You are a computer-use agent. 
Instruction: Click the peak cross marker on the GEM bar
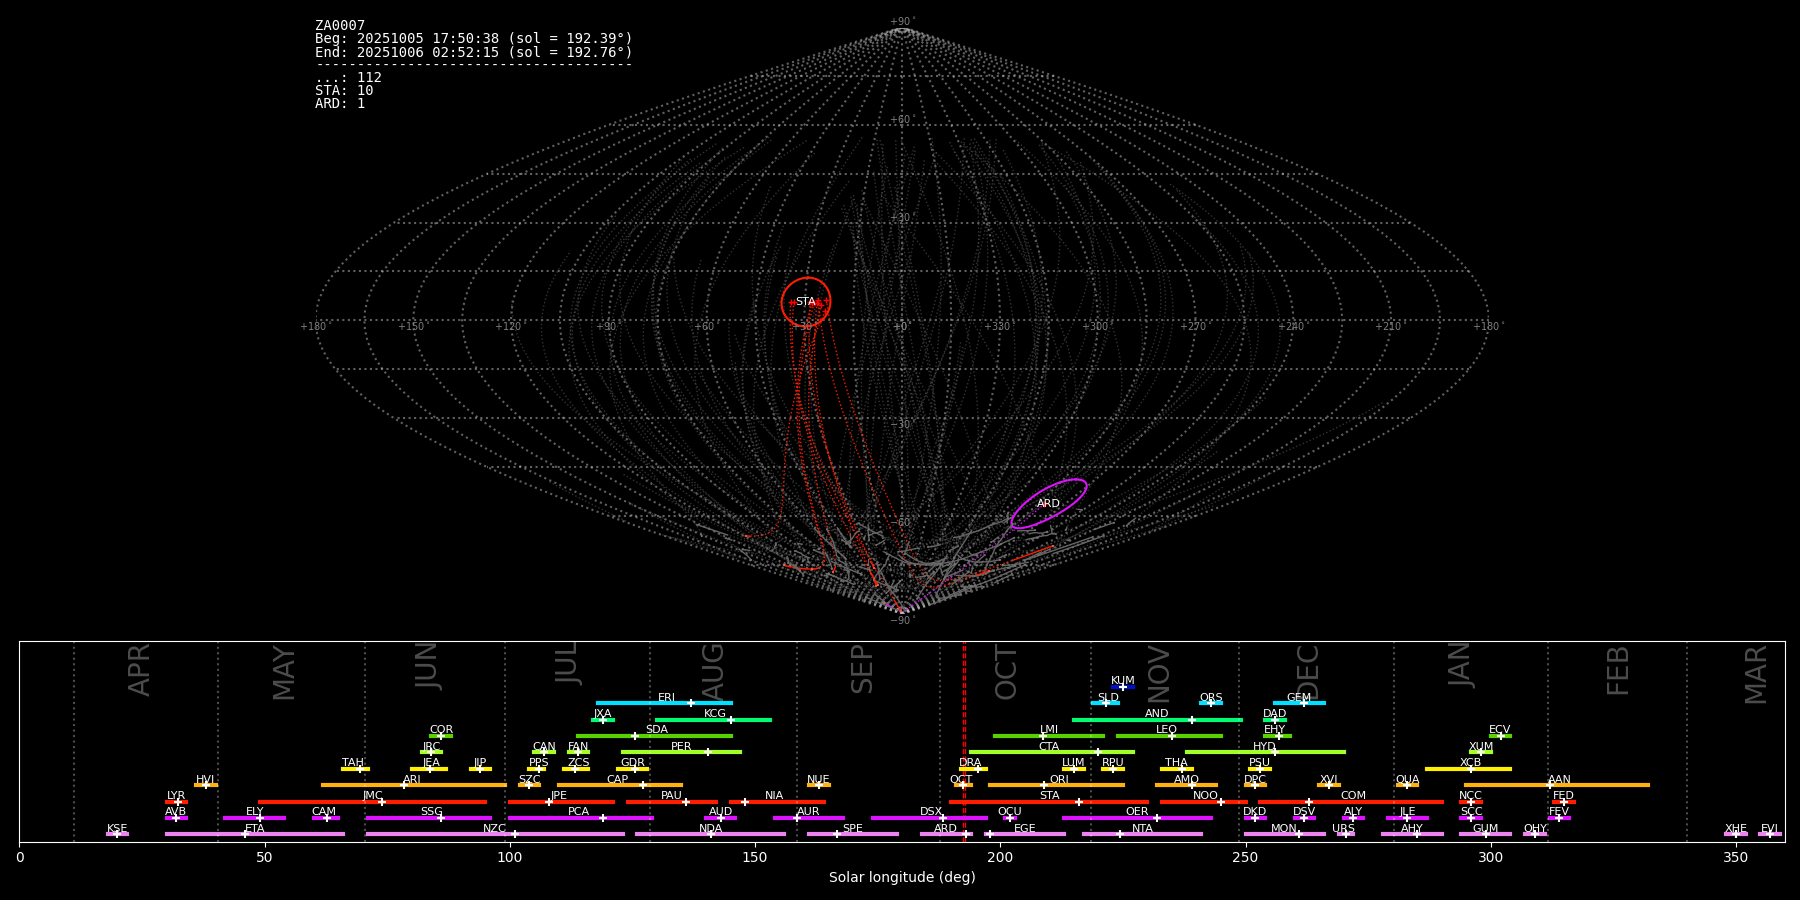(x=1303, y=703)
